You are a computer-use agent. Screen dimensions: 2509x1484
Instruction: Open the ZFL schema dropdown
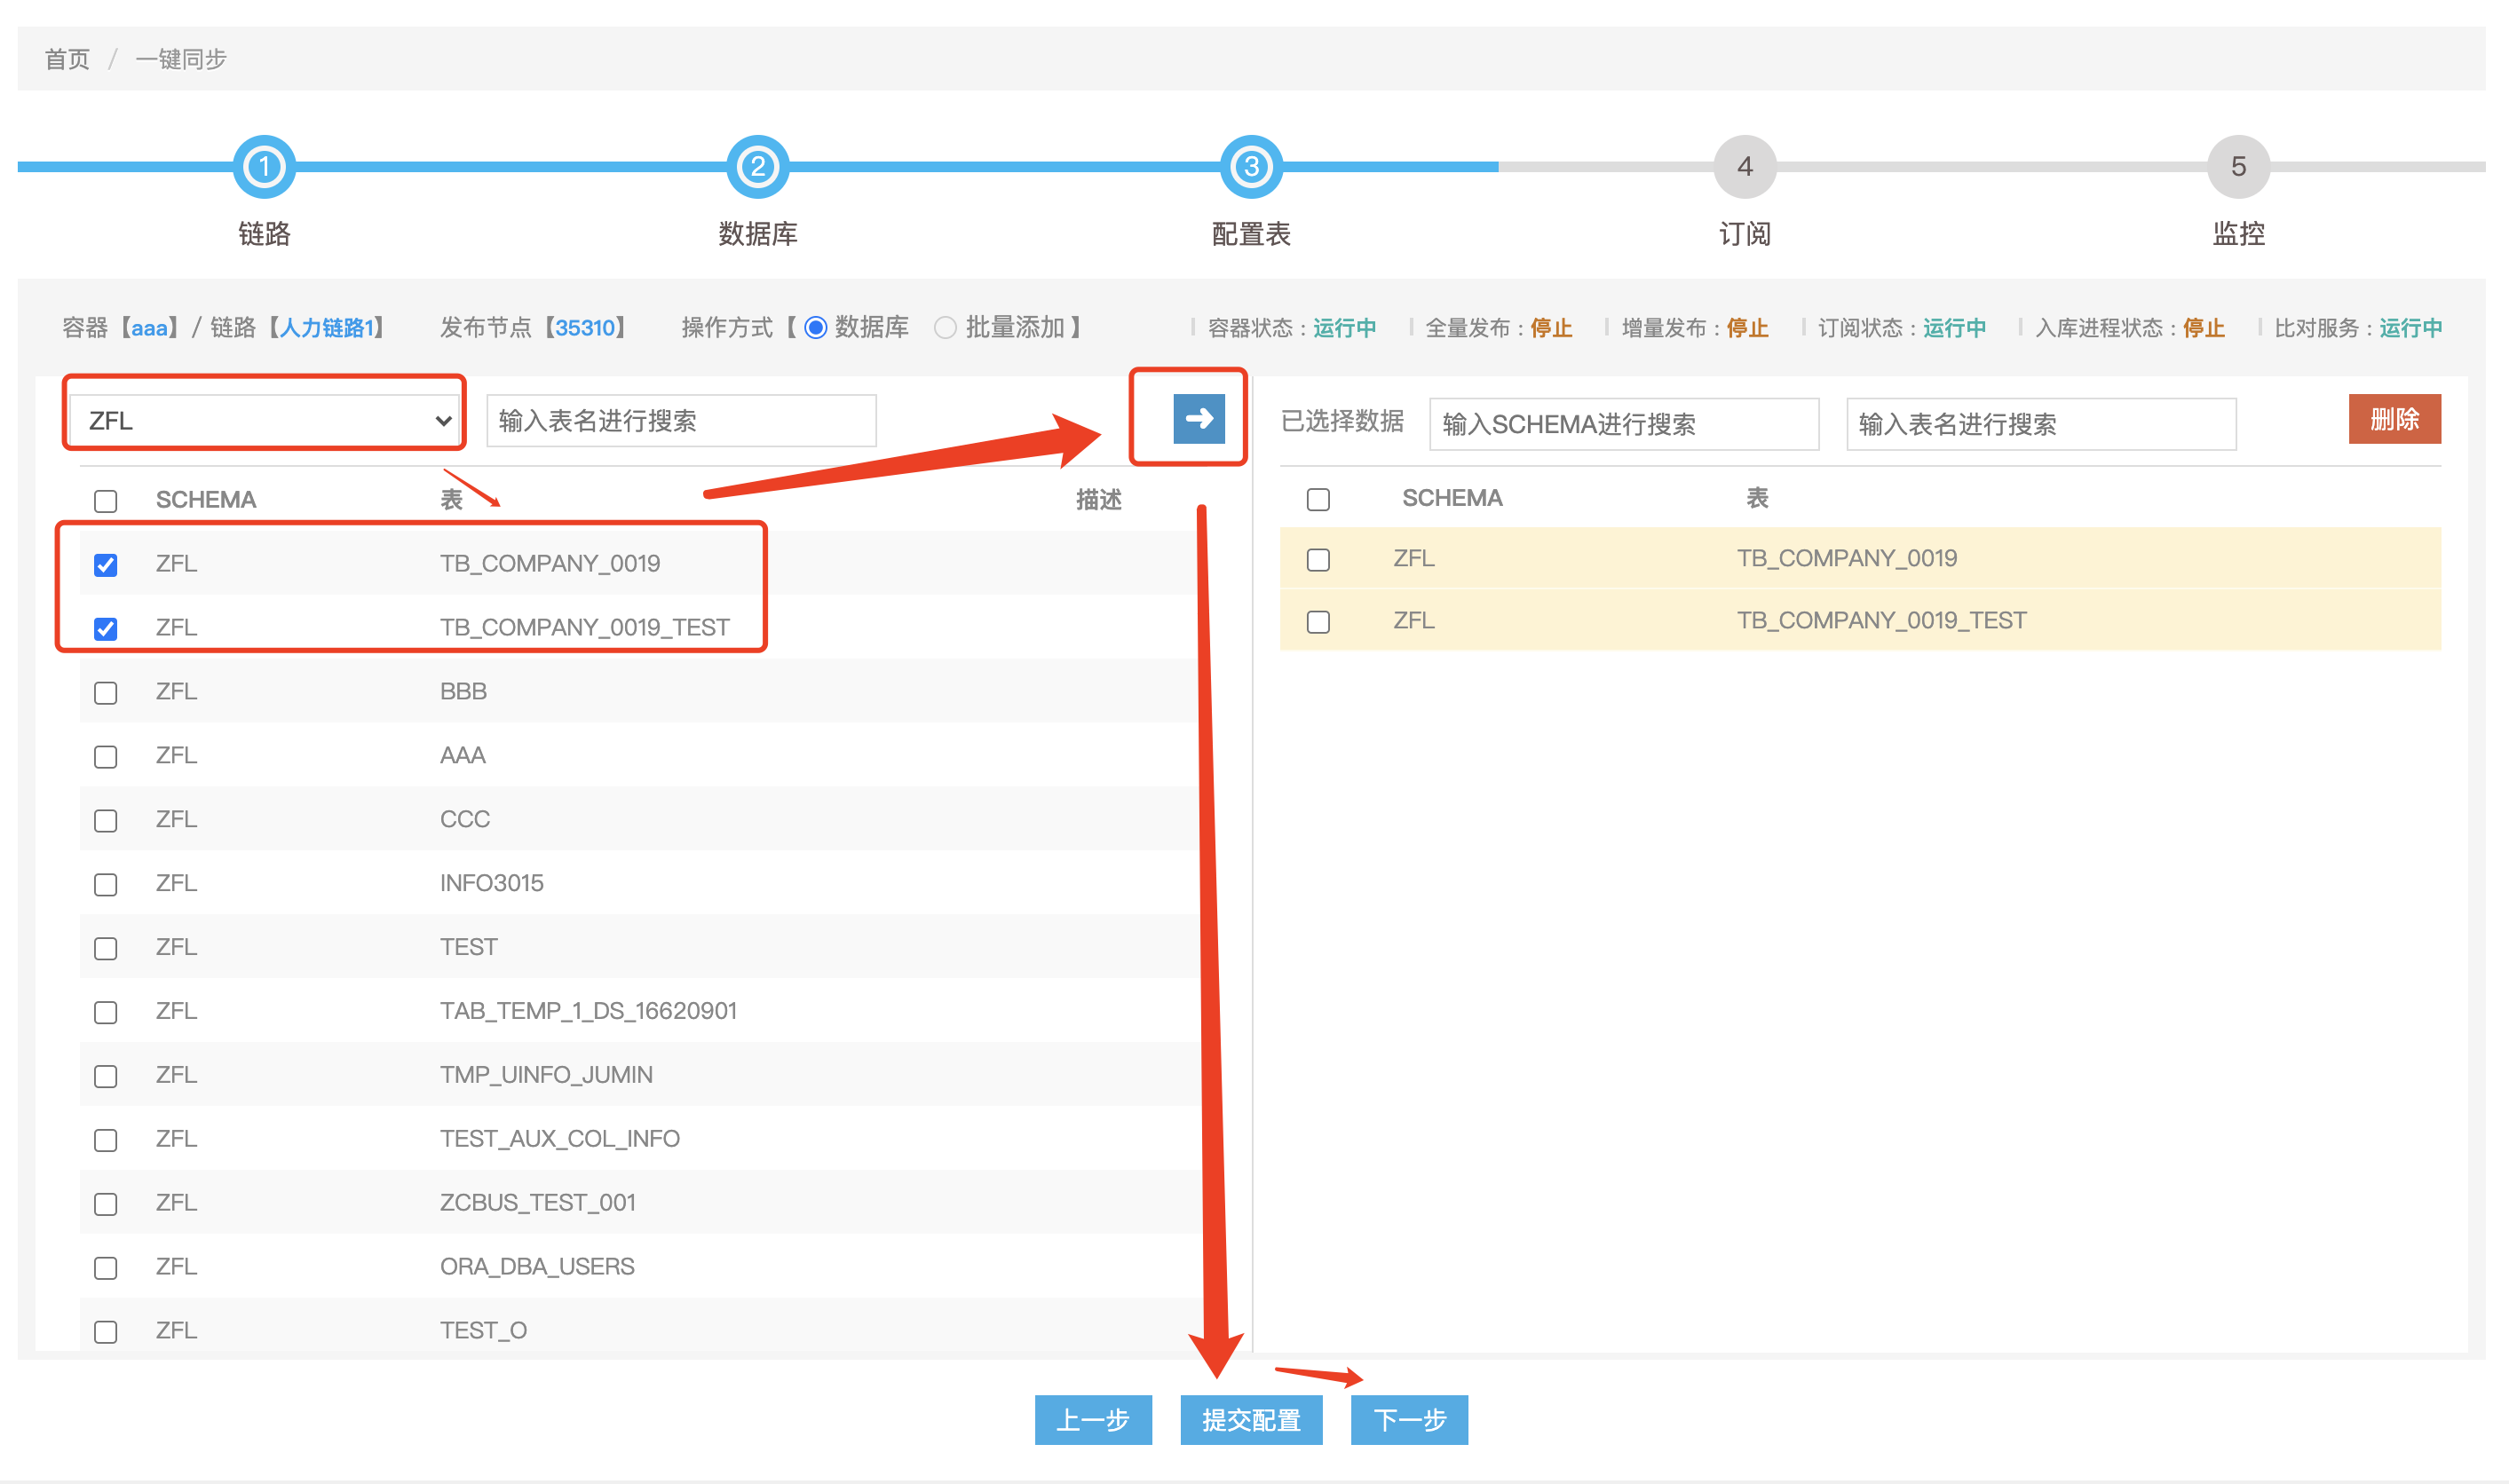click(265, 421)
